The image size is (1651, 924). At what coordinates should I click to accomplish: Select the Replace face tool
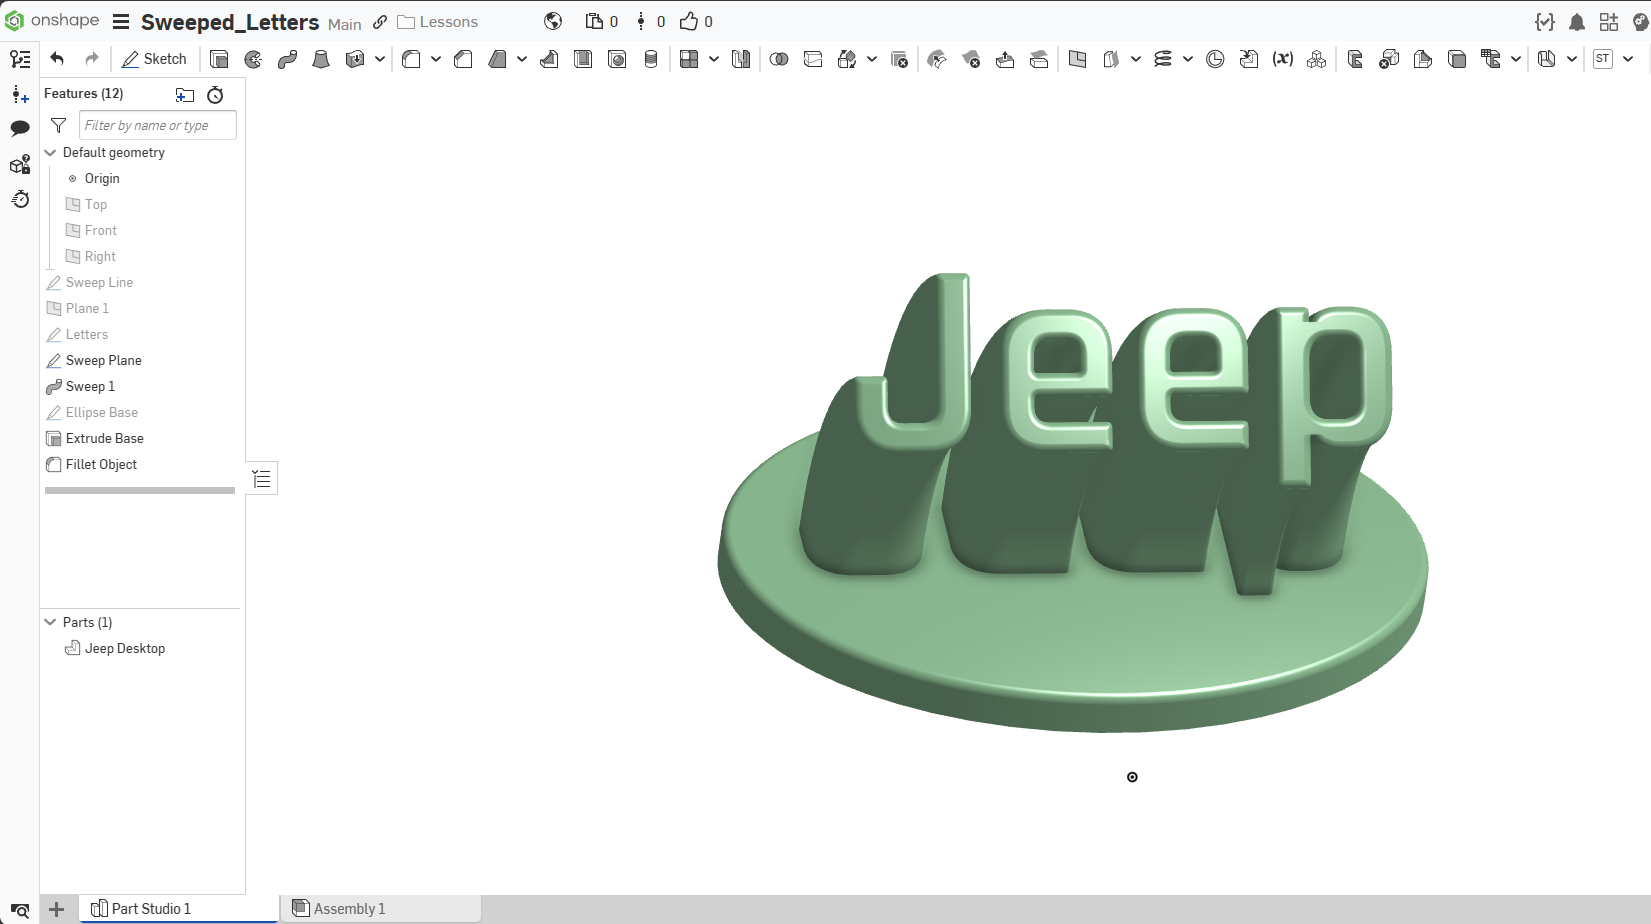coord(1039,59)
